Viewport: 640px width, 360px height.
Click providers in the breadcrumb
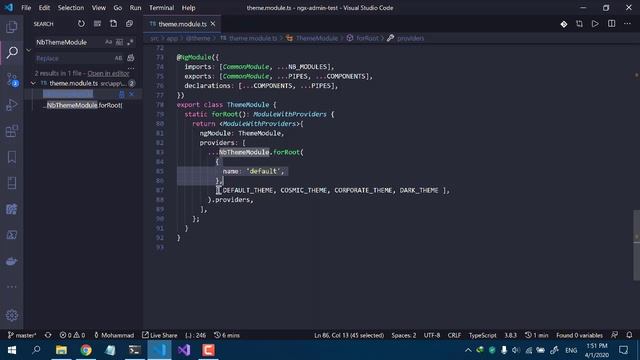tap(411, 38)
